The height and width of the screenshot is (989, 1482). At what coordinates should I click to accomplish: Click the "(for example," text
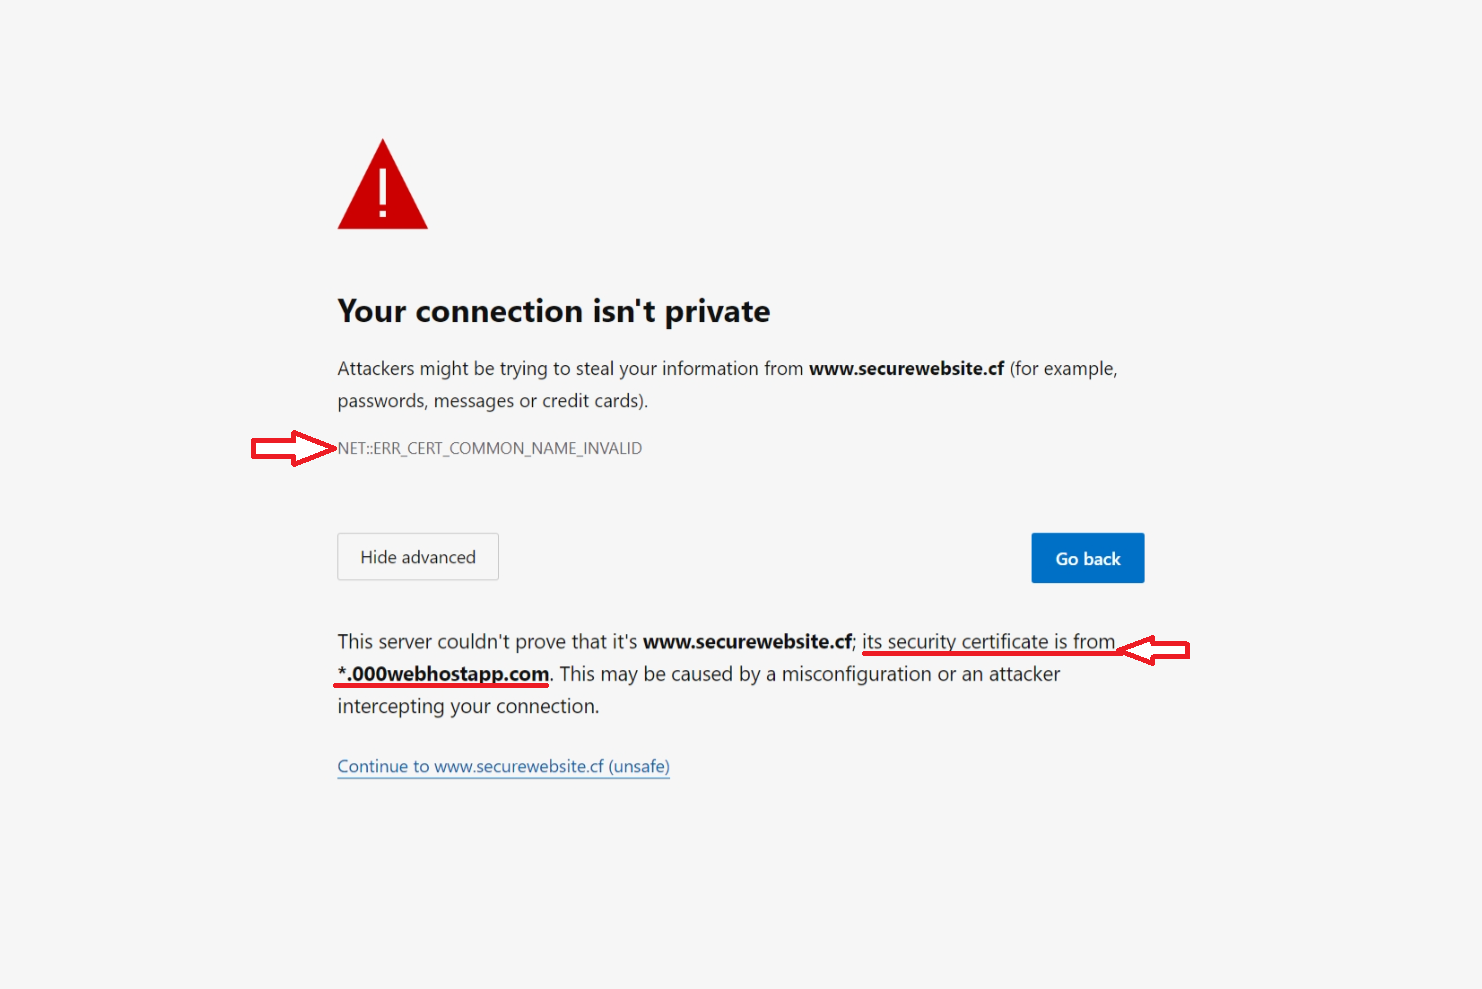pos(1063,369)
